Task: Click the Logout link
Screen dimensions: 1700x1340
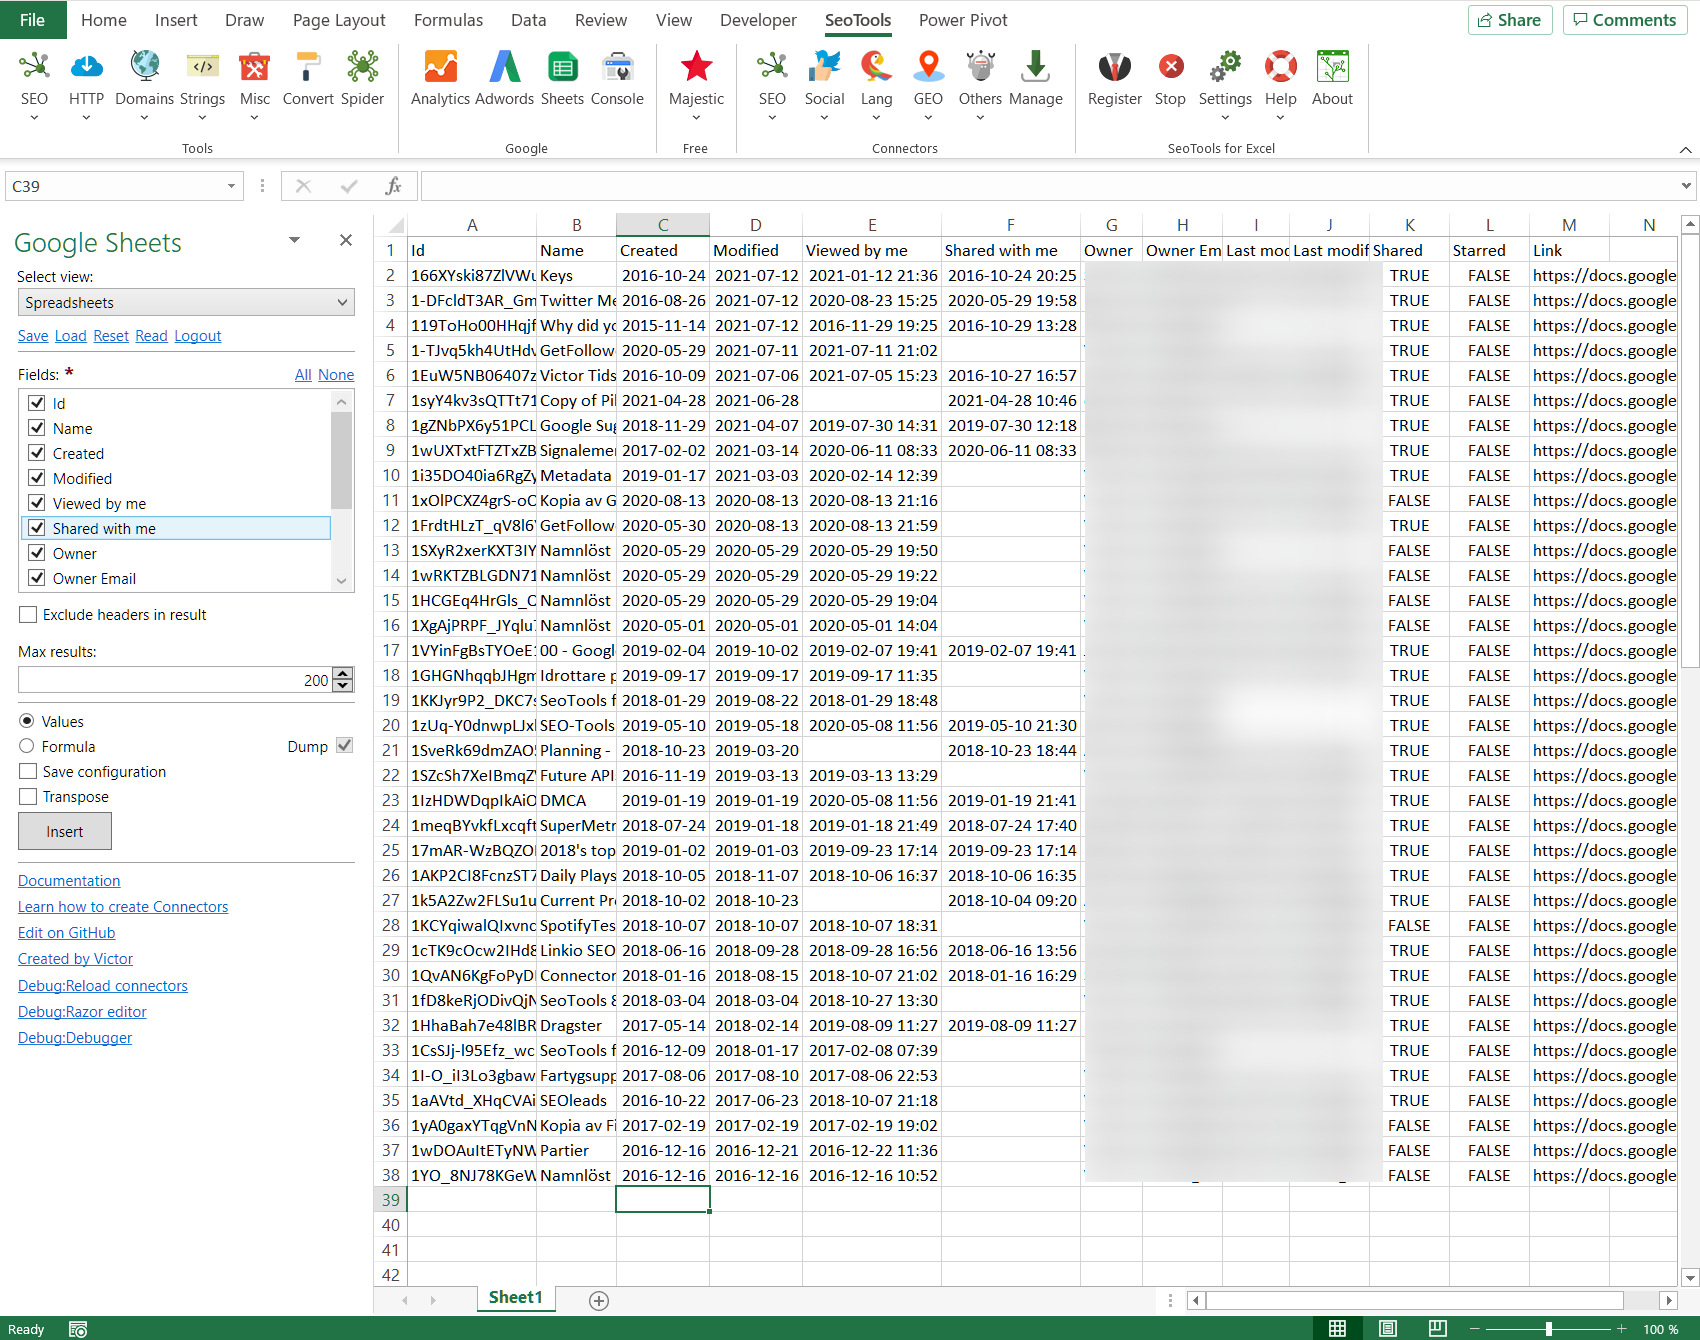Action: (x=198, y=336)
